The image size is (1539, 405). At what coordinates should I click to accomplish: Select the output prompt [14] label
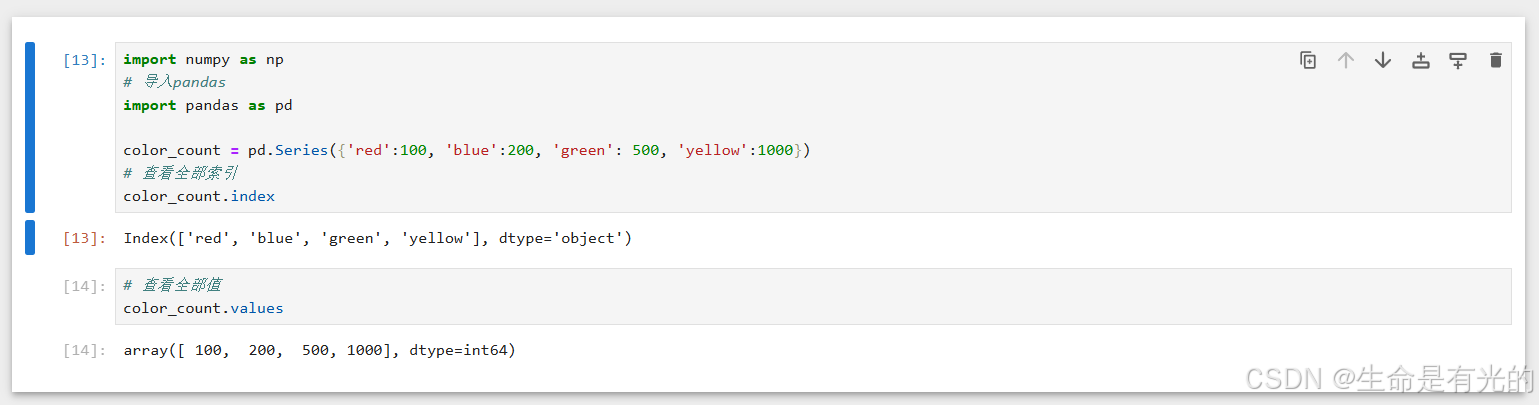coord(84,351)
